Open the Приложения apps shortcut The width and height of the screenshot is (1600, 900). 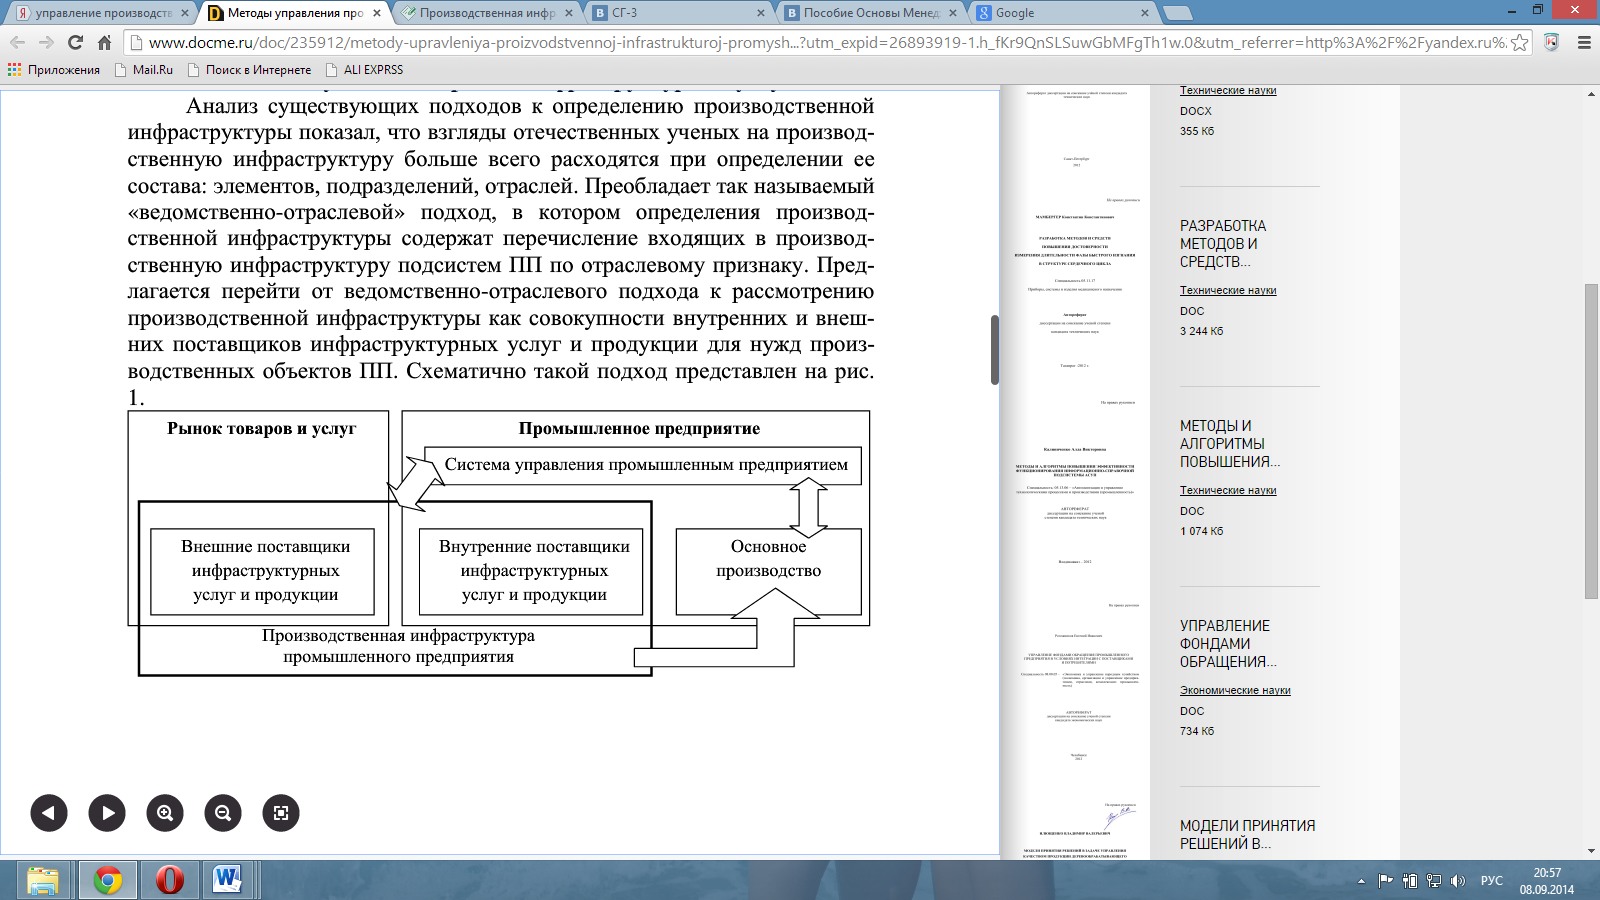[x=54, y=70]
